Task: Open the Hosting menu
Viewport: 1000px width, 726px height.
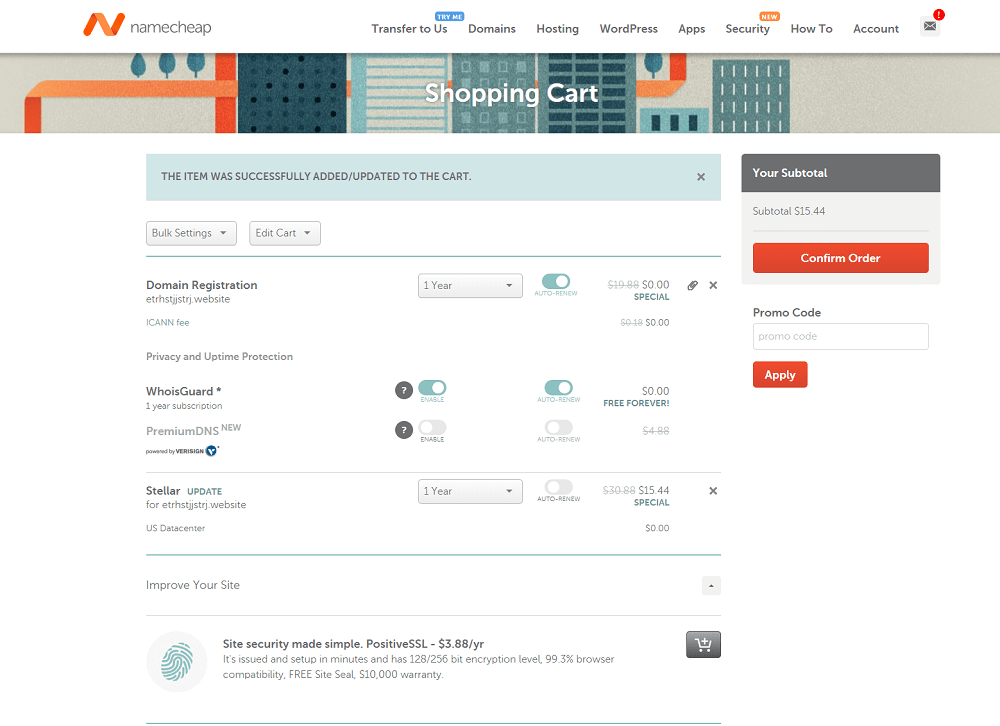Action: 557,29
